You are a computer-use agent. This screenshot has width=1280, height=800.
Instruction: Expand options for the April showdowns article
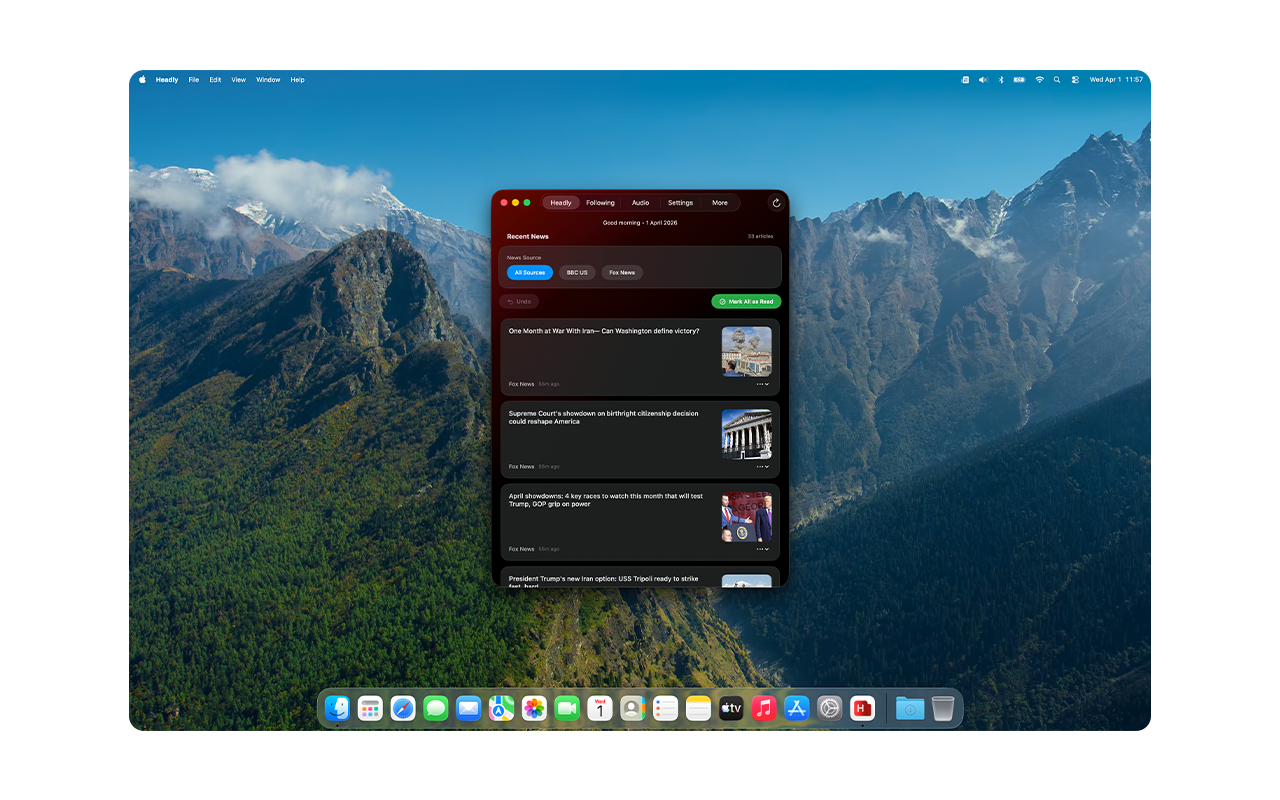[x=763, y=549]
